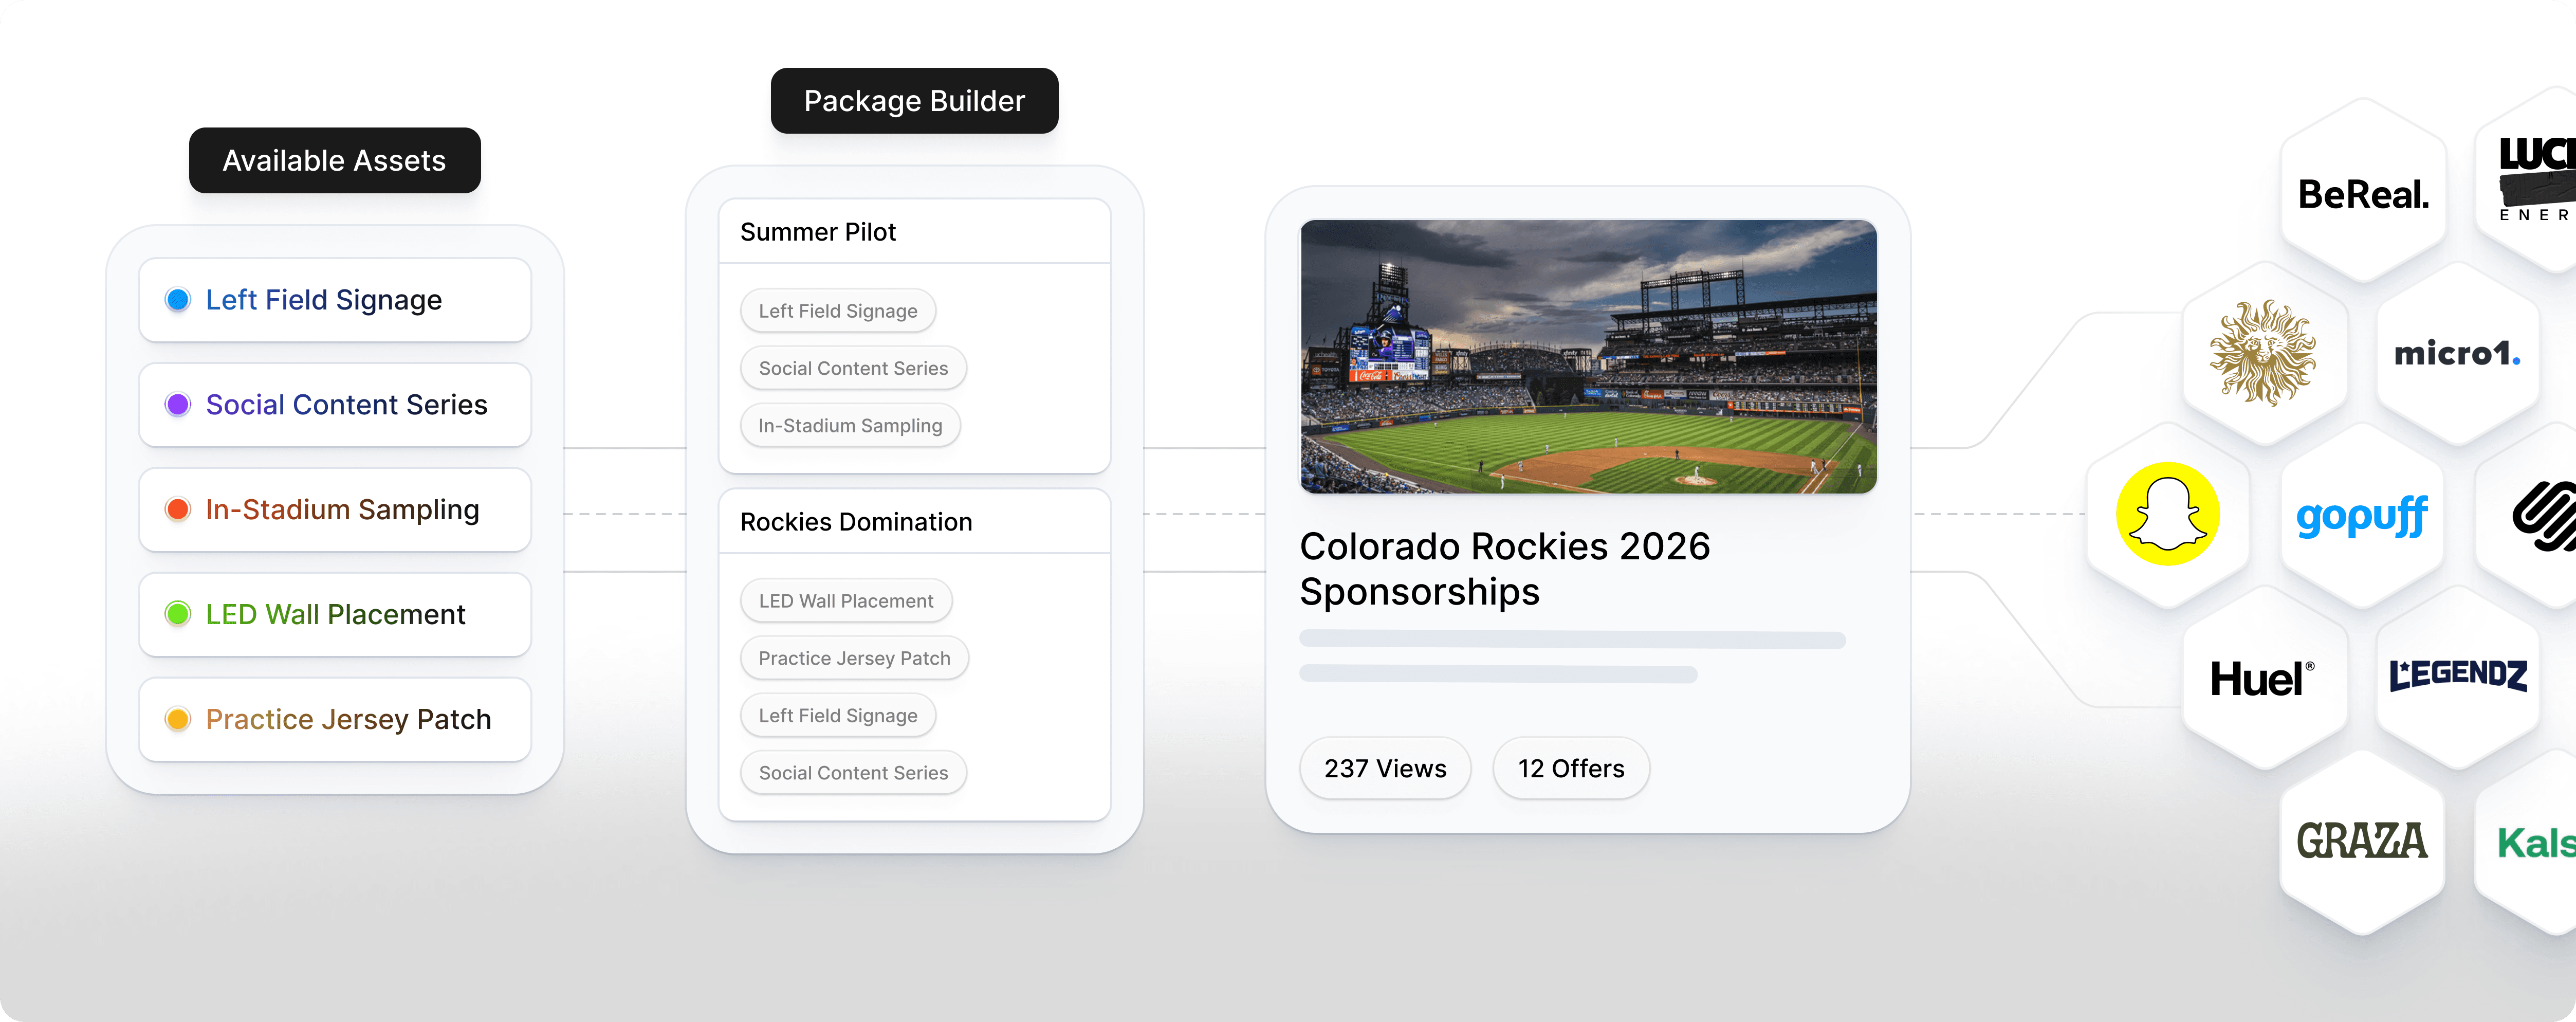Click the blue dot beside Left Field Signage
Screen dimensions: 2576x1022
pos(178,300)
